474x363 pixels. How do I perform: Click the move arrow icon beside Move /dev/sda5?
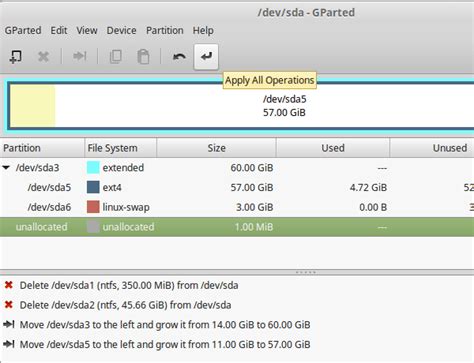(x=9, y=344)
